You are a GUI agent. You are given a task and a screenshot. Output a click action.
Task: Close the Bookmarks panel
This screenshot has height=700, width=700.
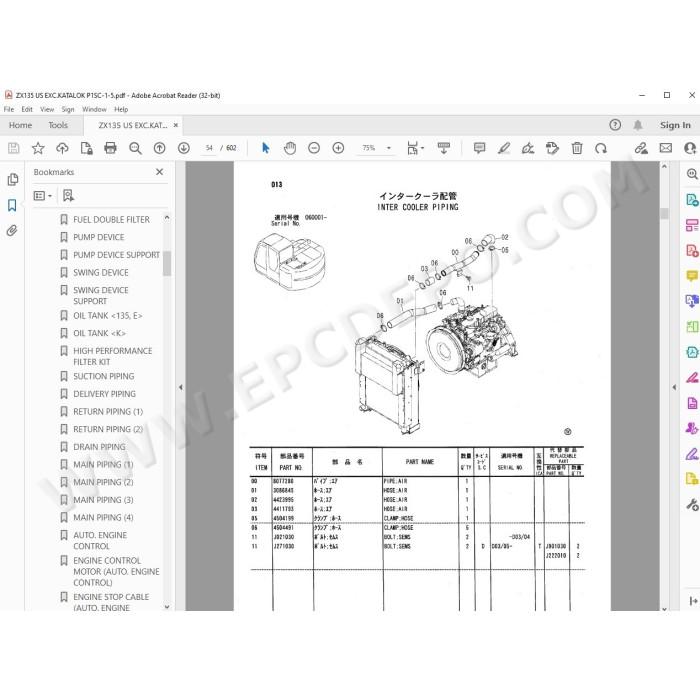point(159,172)
